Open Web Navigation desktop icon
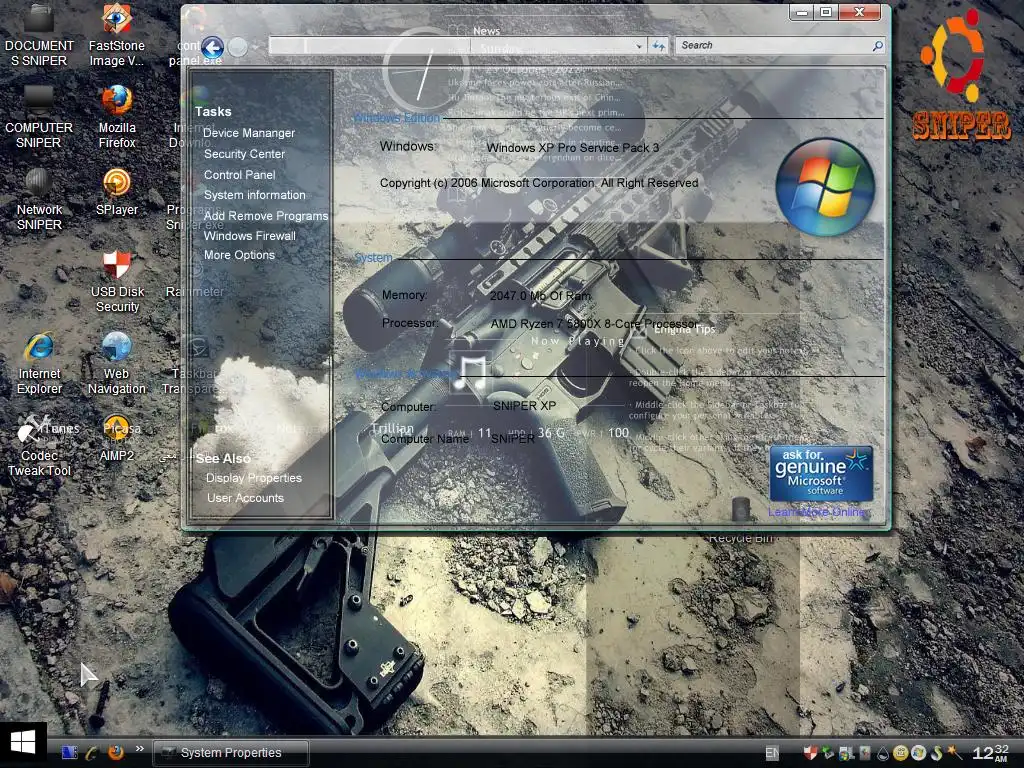The width and height of the screenshot is (1024, 768). [117, 364]
